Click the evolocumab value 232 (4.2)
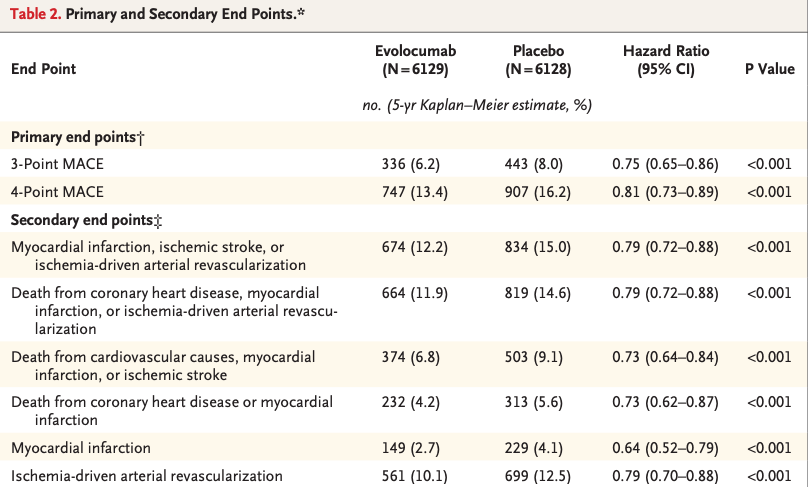Image resolution: width=808 pixels, height=487 pixels. [x=411, y=403]
